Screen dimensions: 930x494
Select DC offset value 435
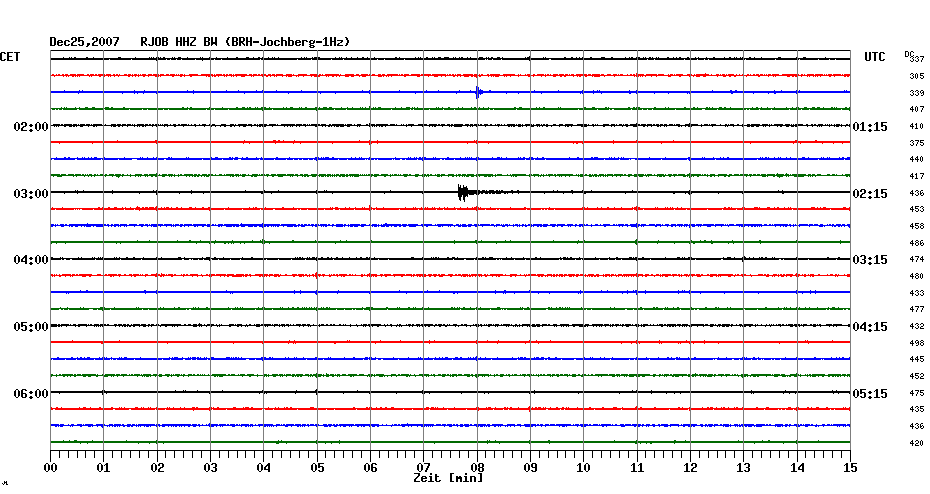[x=917, y=409]
